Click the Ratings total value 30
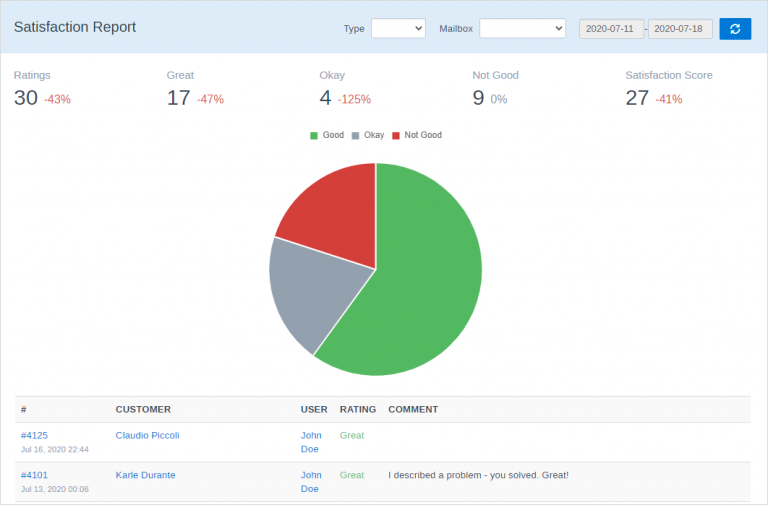The image size is (768, 505). [26, 98]
